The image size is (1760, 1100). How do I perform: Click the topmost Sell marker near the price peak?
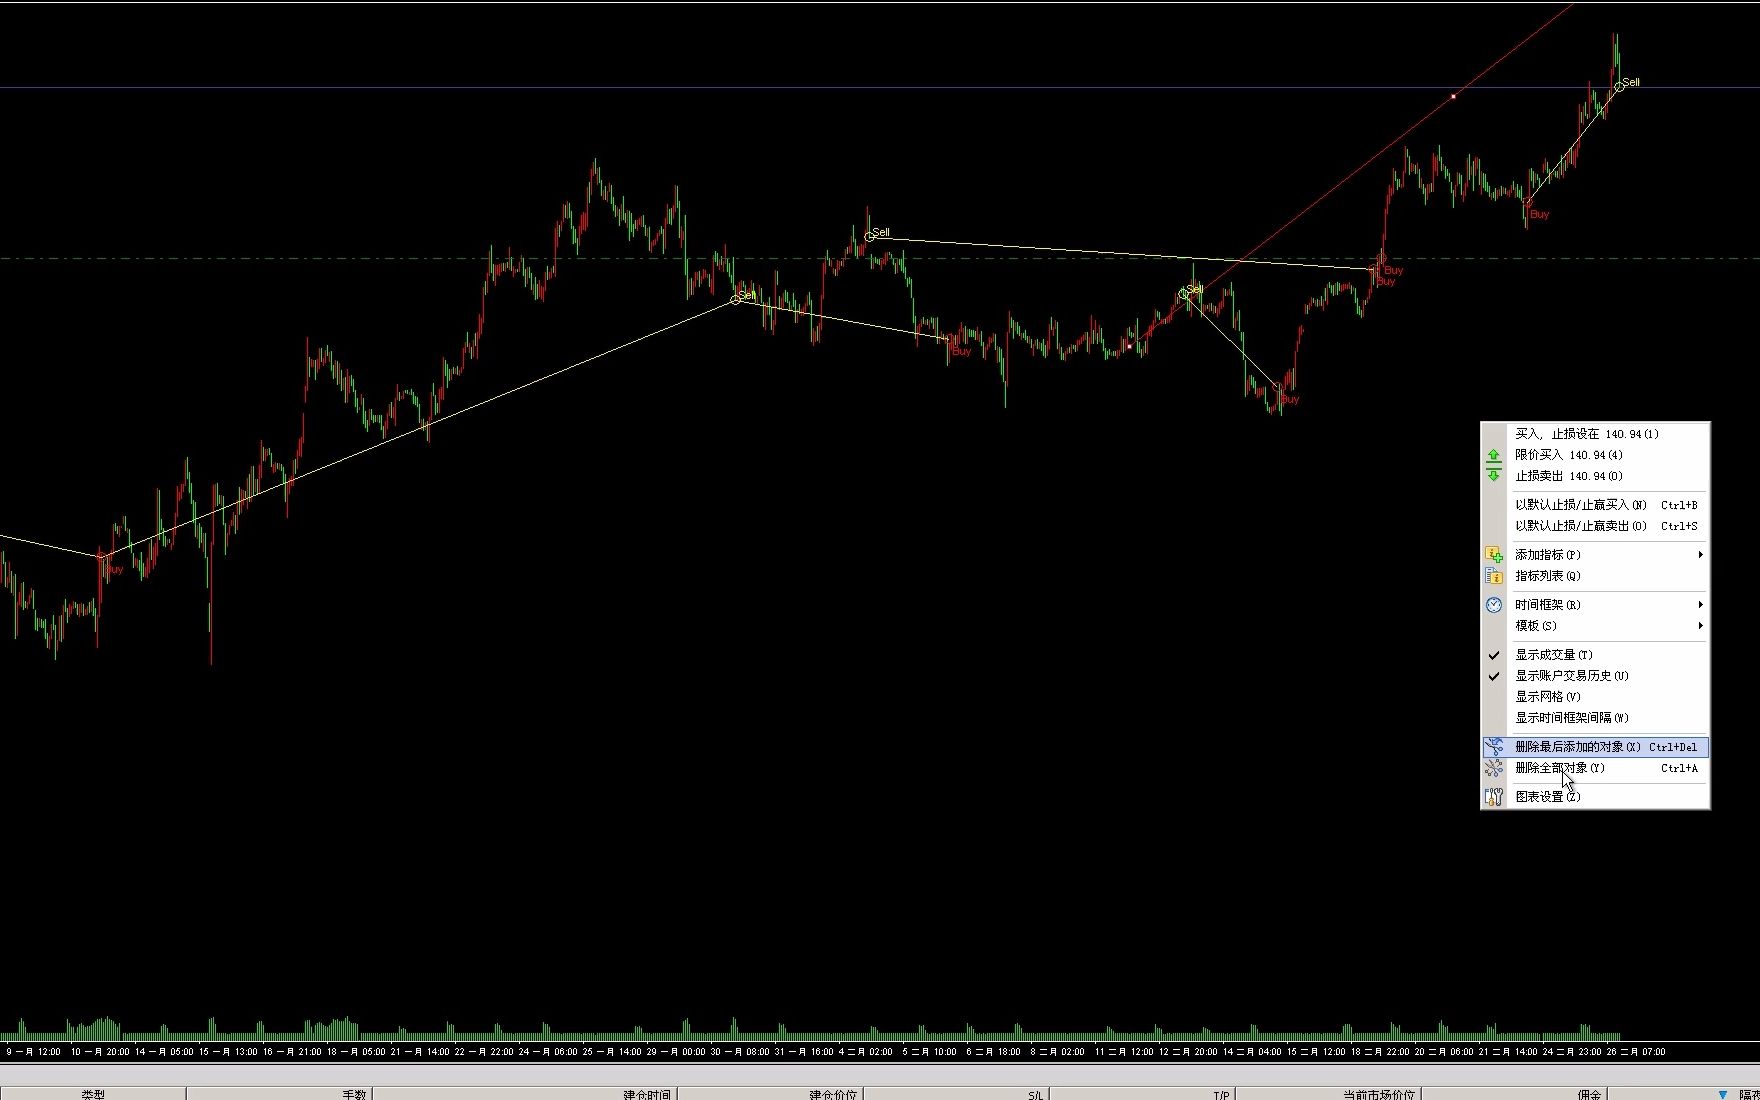point(1619,87)
